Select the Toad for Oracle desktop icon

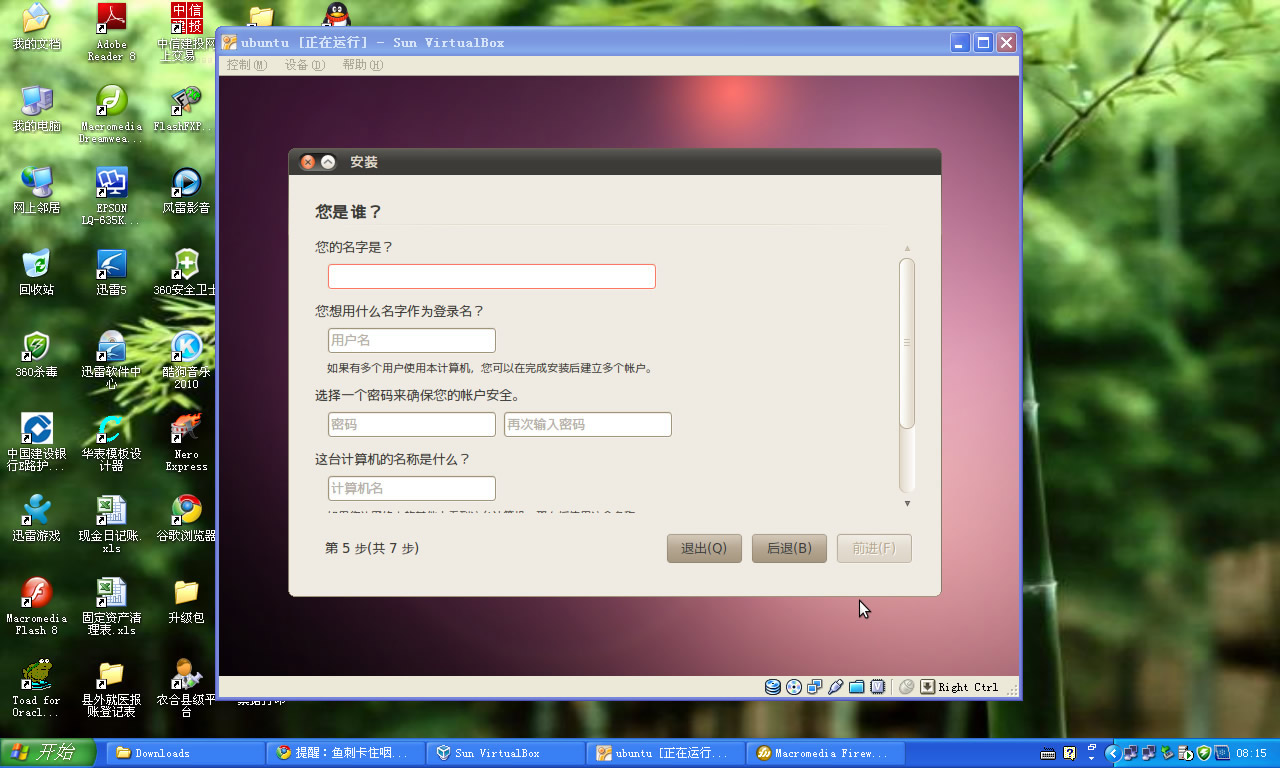click(x=36, y=689)
